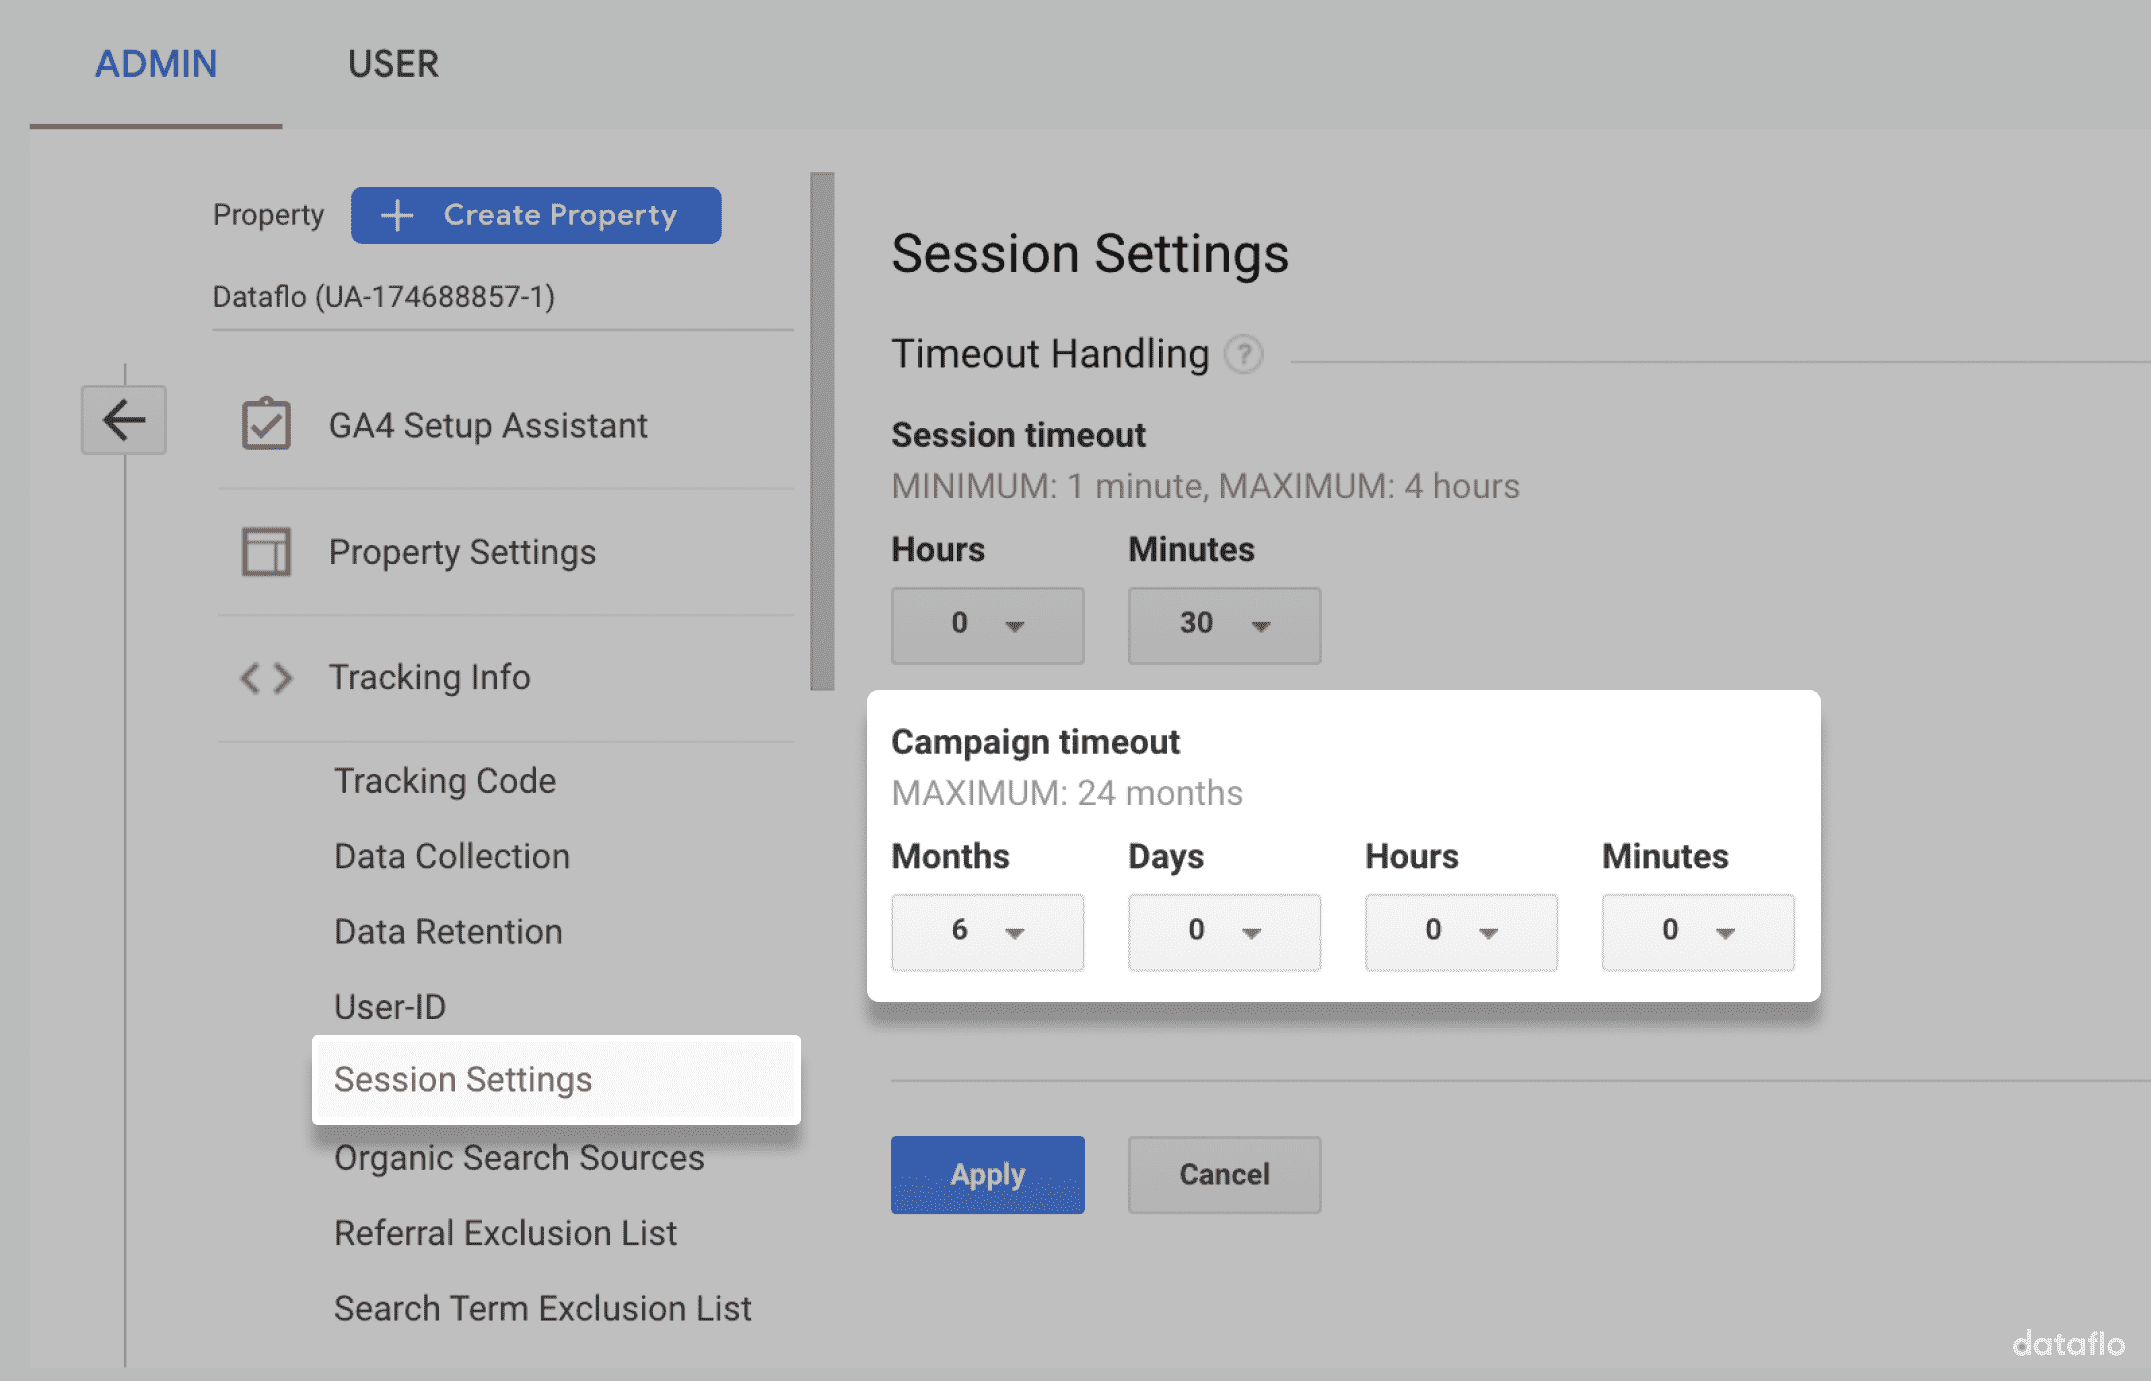Screen dimensions: 2151x1382
Task: Switch to the ADMIN tab
Action: coord(155,63)
